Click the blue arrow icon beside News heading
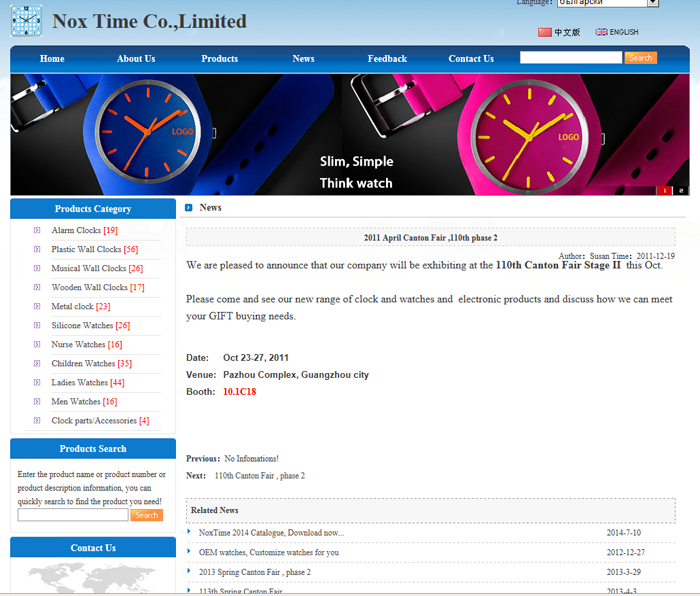 pyautogui.click(x=189, y=208)
